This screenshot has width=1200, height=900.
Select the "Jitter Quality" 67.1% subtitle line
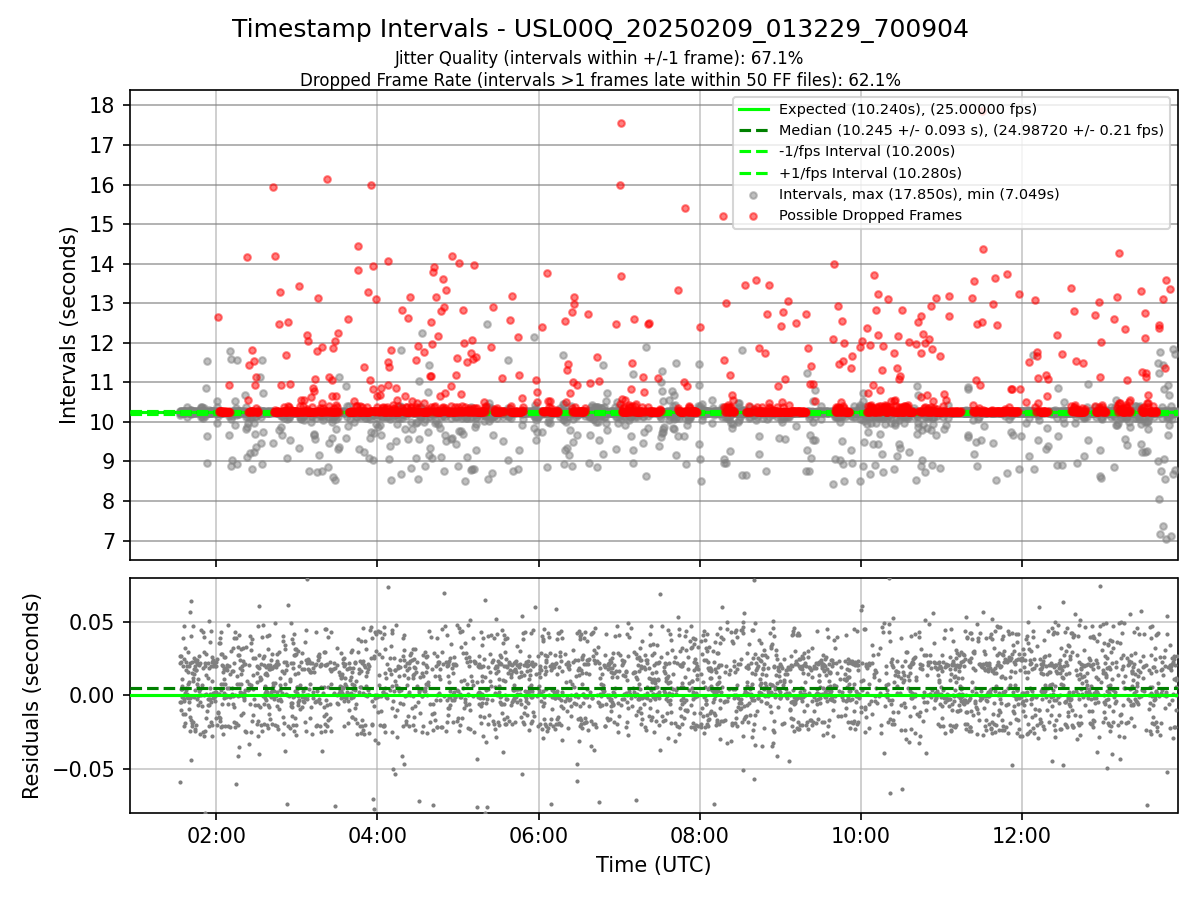(x=600, y=58)
